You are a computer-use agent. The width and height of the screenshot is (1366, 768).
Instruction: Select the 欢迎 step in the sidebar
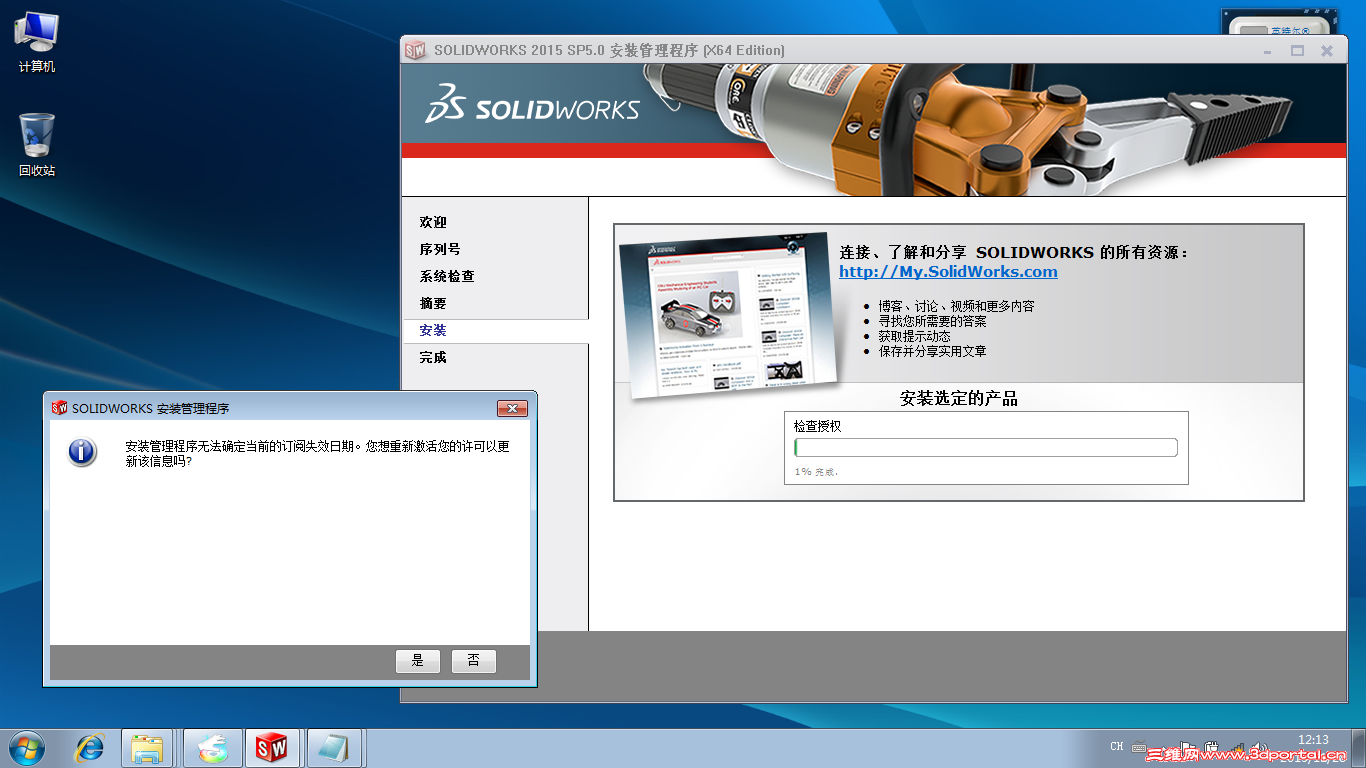pos(433,222)
